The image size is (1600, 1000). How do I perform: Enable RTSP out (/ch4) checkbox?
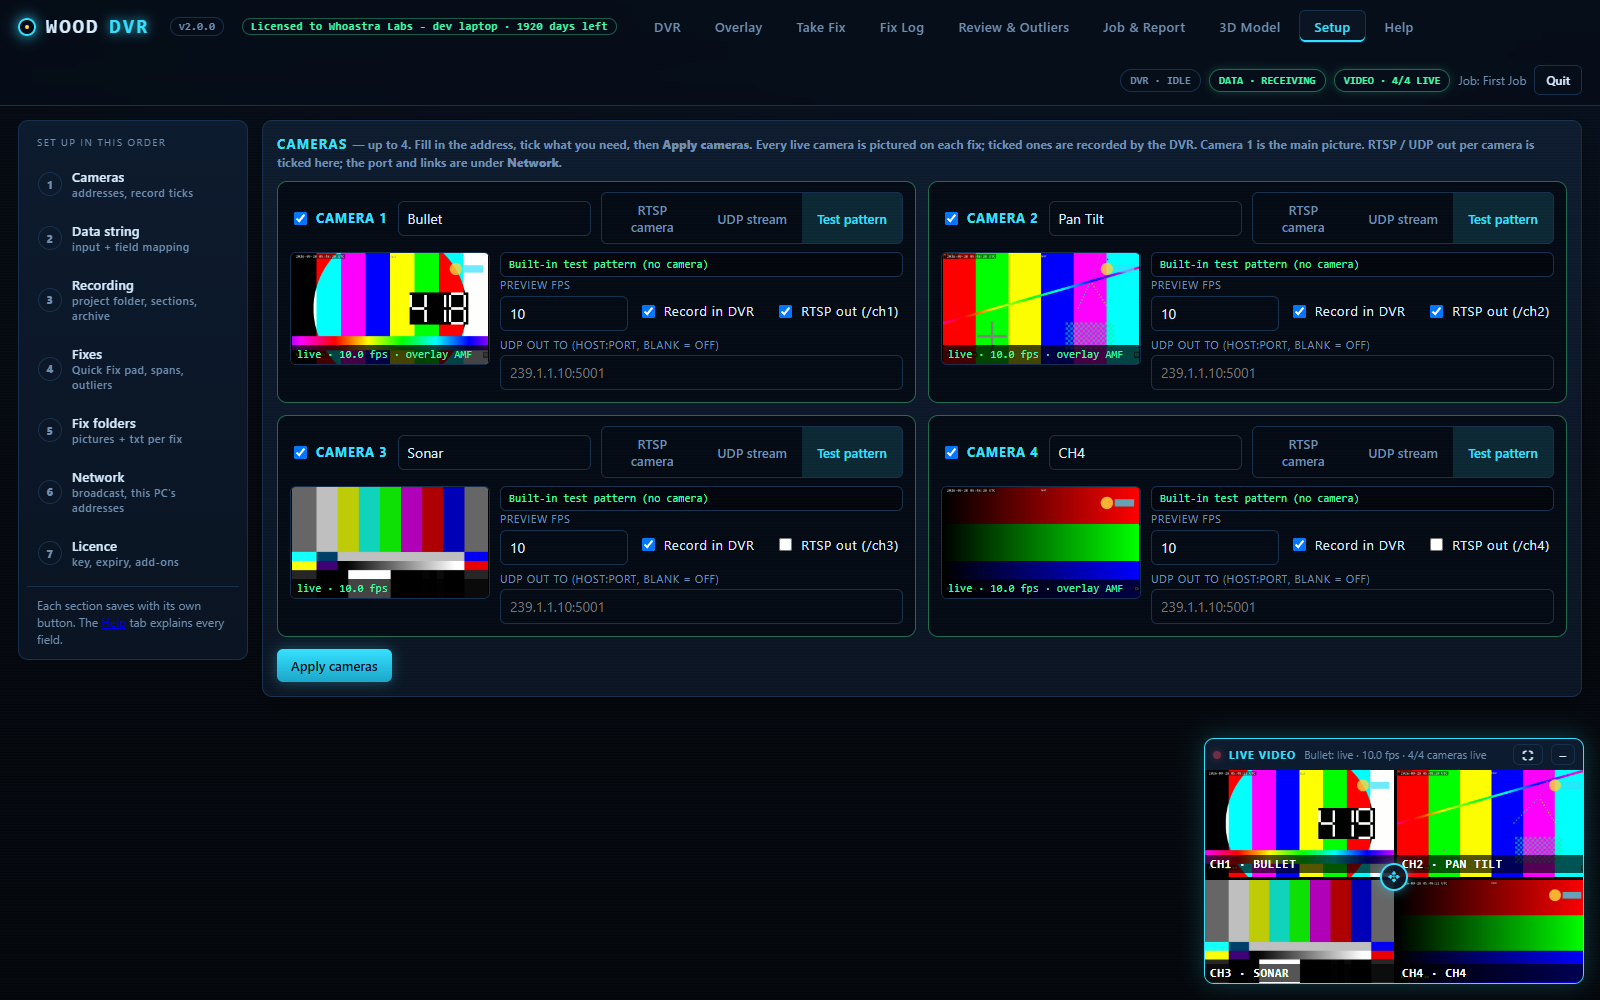click(x=1436, y=545)
